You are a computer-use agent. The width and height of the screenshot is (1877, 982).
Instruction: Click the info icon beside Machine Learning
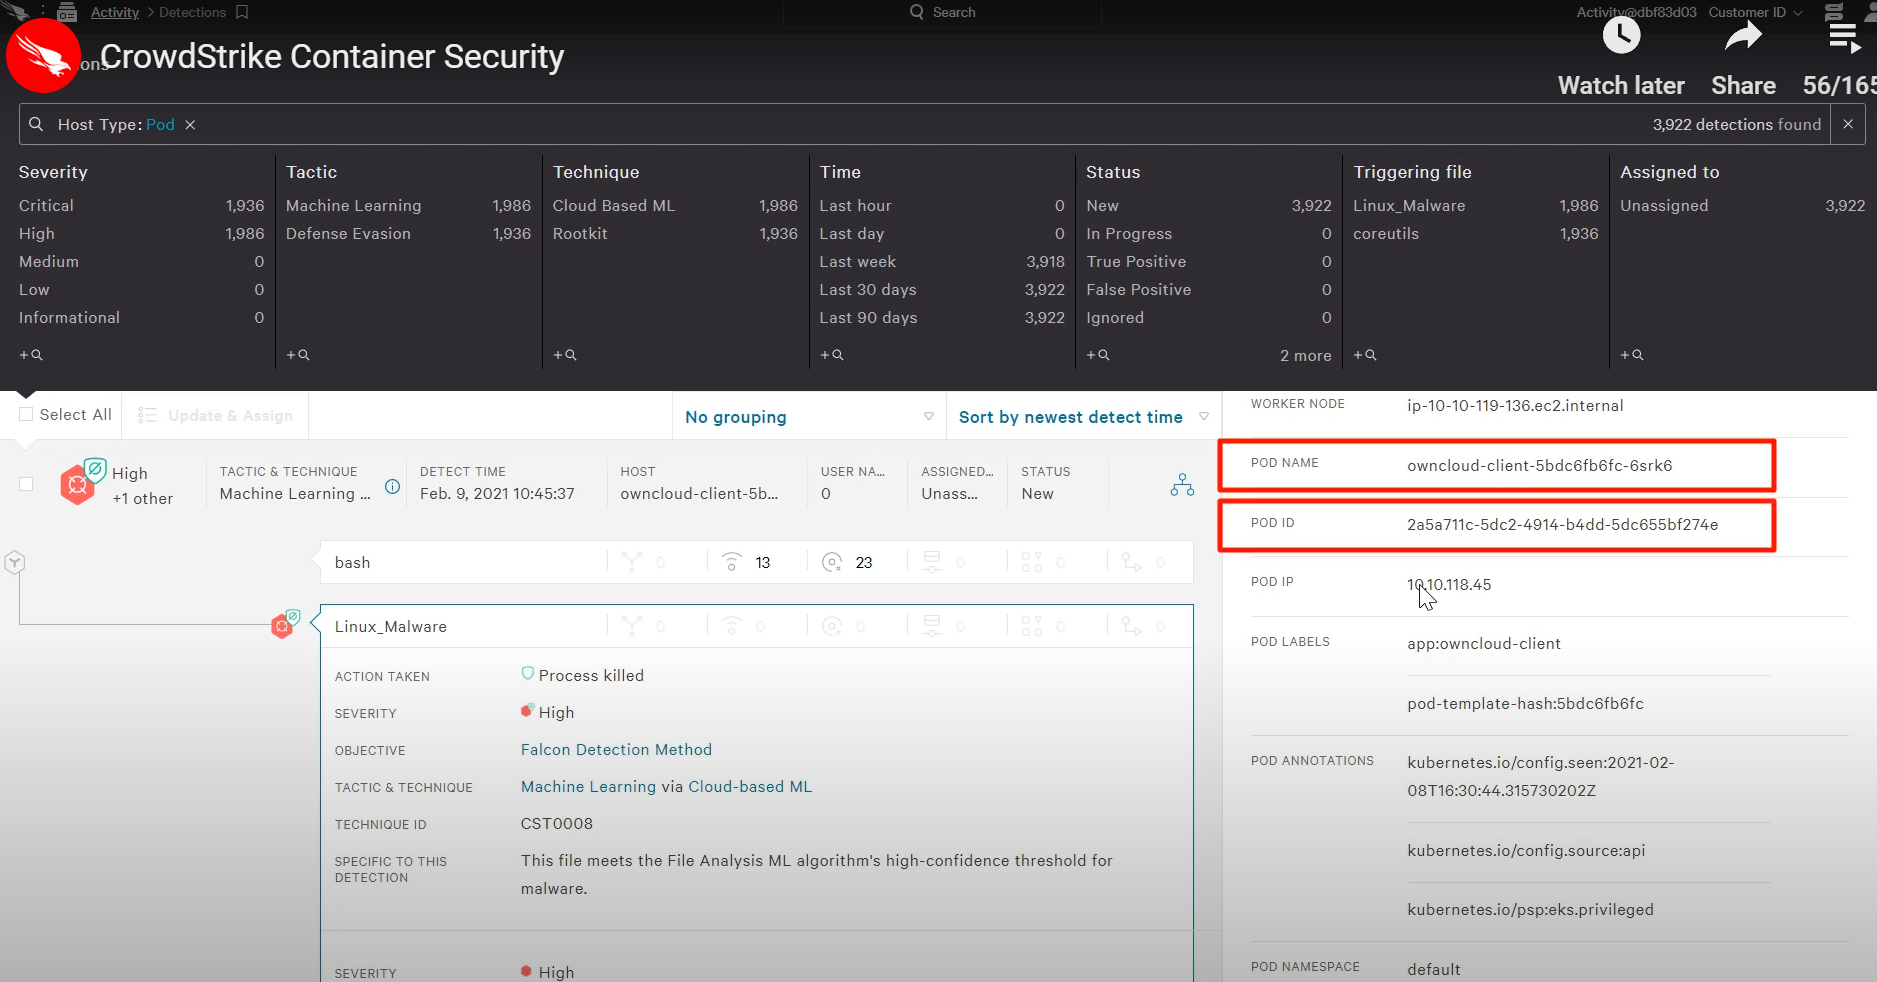[x=393, y=487]
